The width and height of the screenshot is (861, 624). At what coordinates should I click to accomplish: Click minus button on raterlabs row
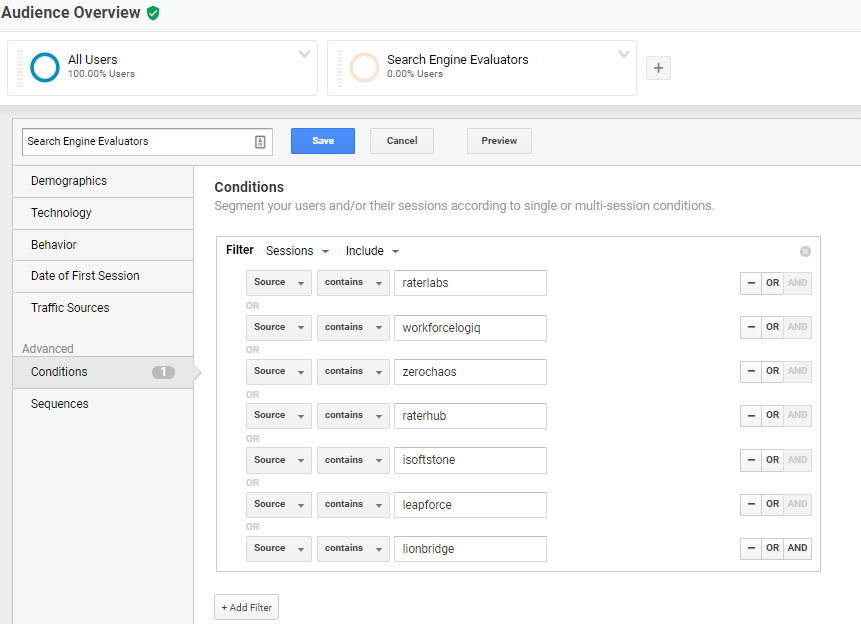(750, 283)
